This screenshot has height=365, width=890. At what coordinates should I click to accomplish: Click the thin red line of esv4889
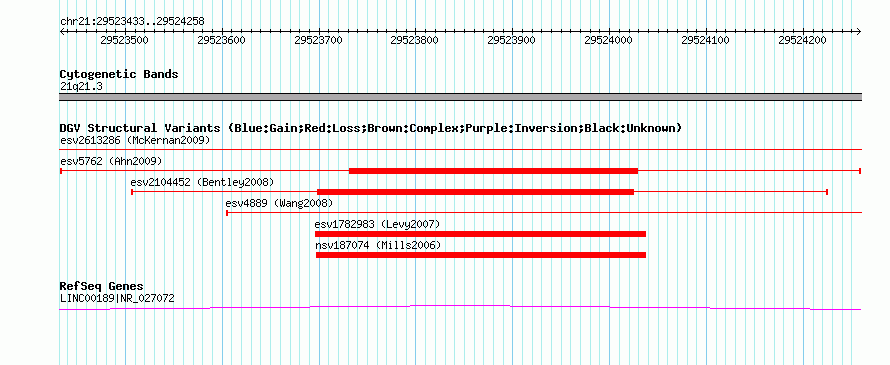tap(544, 213)
